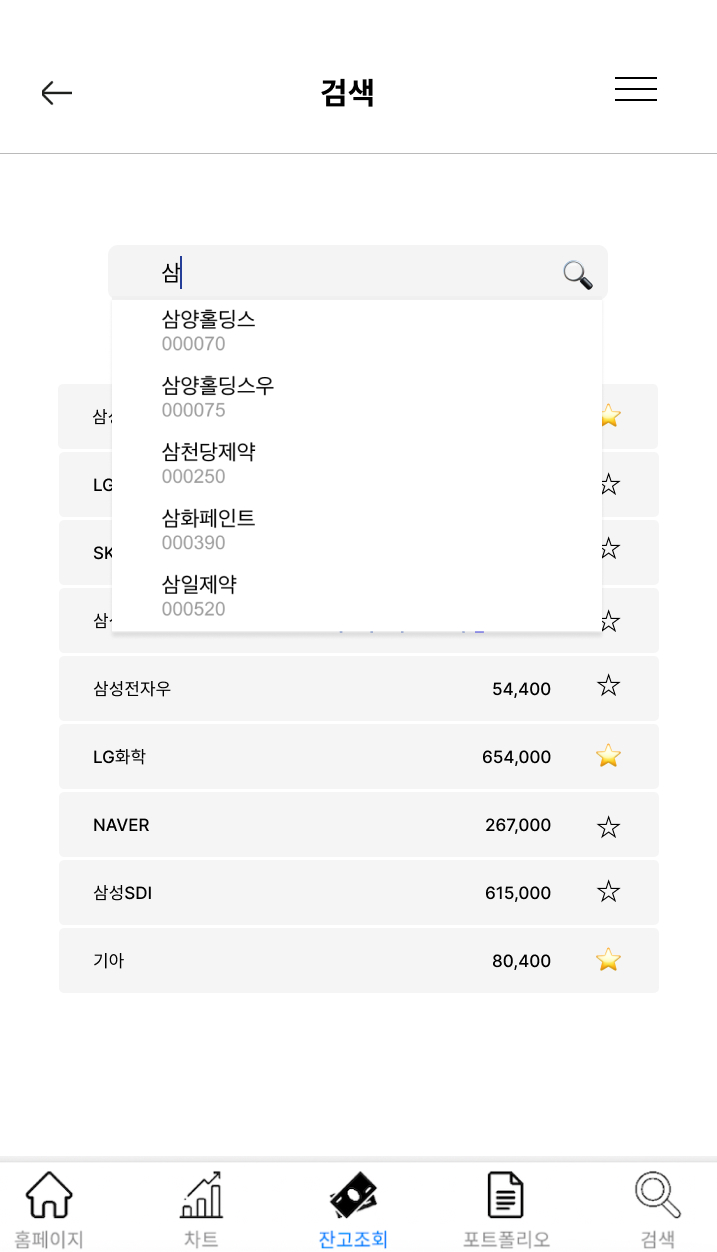Open the hamburger menu

click(x=635, y=89)
